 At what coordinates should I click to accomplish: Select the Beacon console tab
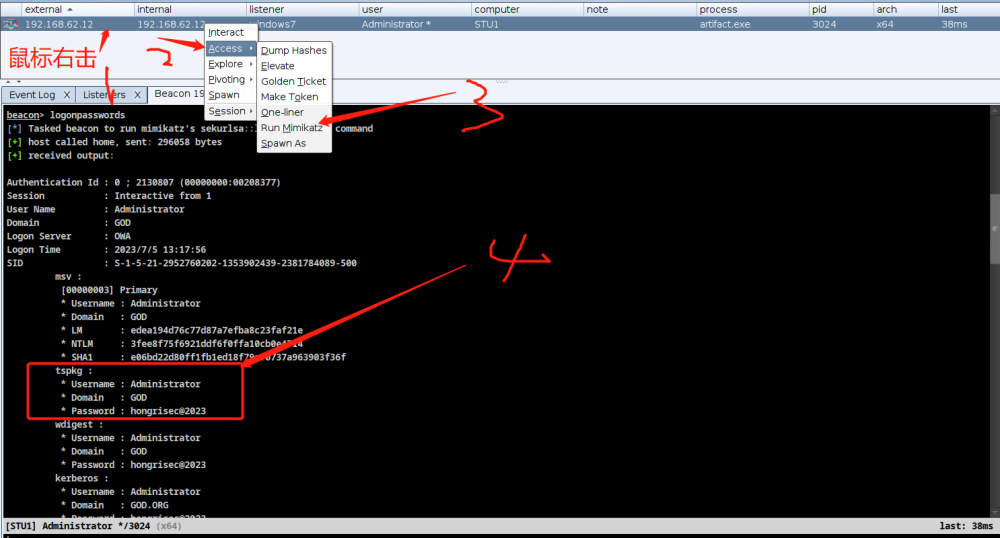(179, 94)
